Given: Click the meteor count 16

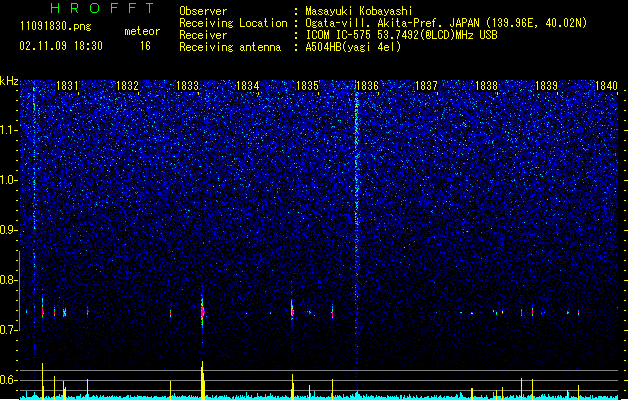Looking at the screenshot, I should click(145, 46).
